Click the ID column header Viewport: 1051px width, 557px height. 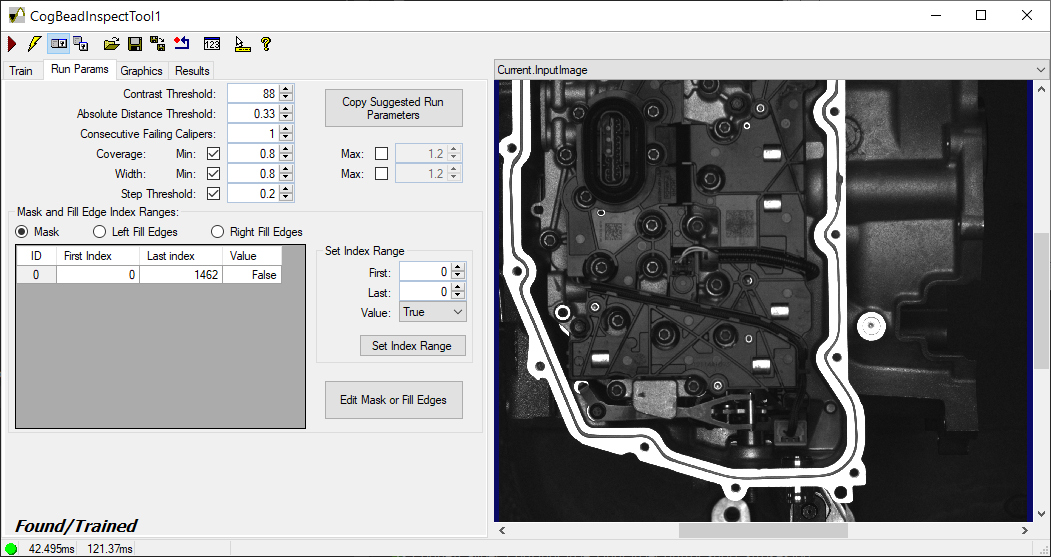point(36,256)
